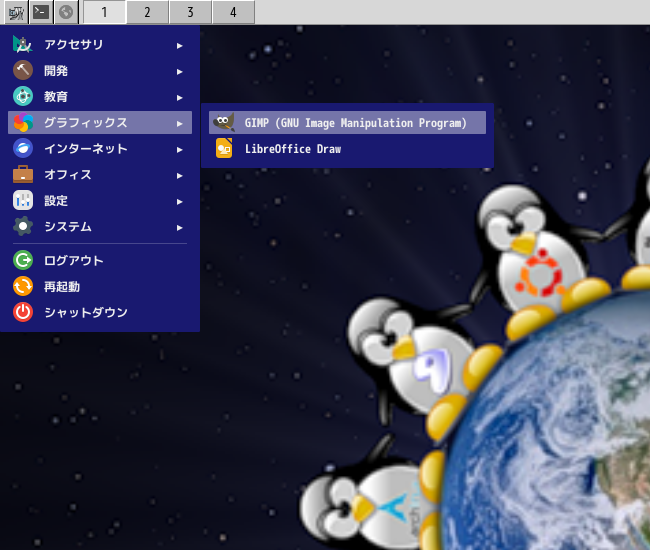Click the システム gear icon
The width and height of the screenshot is (650, 550).
click(23, 226)
